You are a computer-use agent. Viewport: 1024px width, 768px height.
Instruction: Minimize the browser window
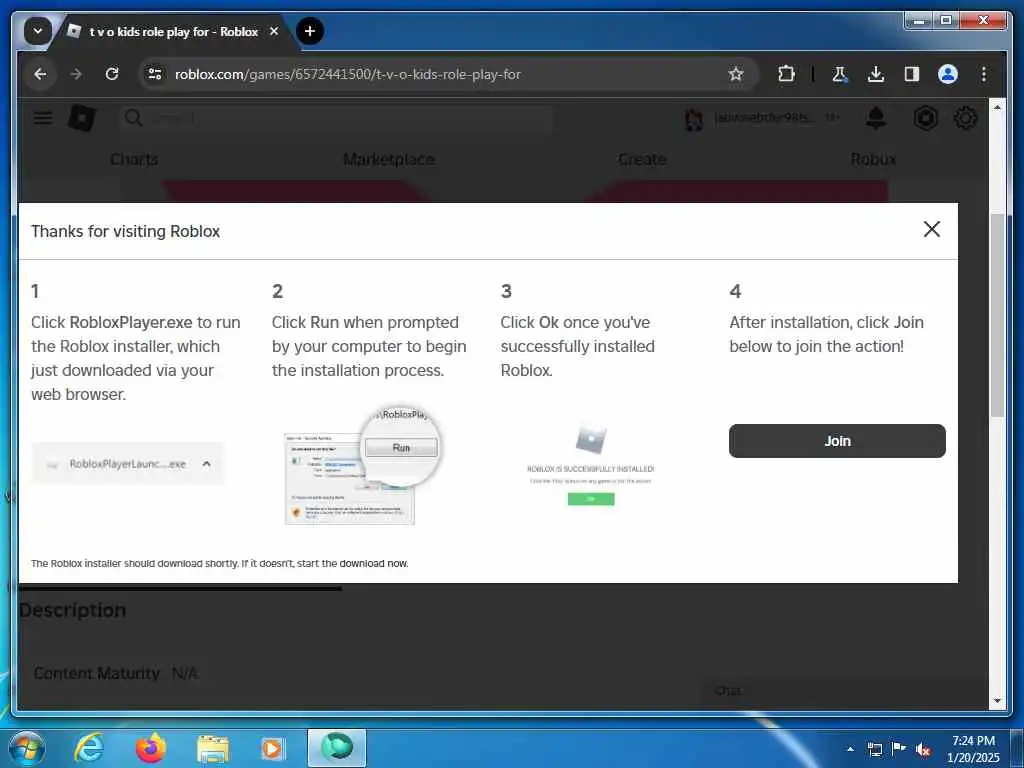(919, 22)
